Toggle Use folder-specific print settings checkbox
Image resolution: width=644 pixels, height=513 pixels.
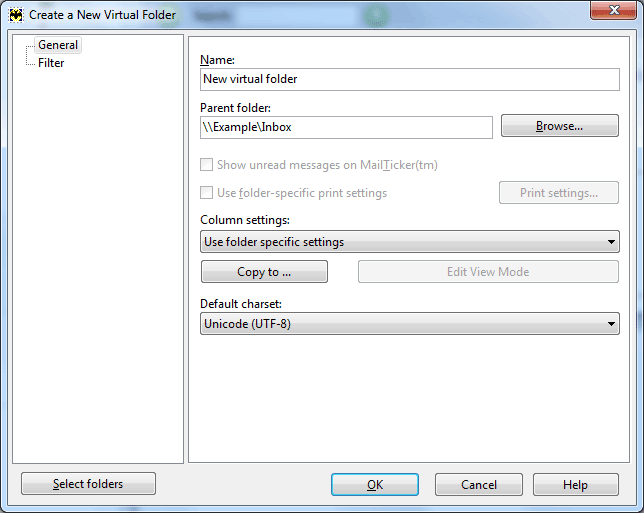pos(206,193)
